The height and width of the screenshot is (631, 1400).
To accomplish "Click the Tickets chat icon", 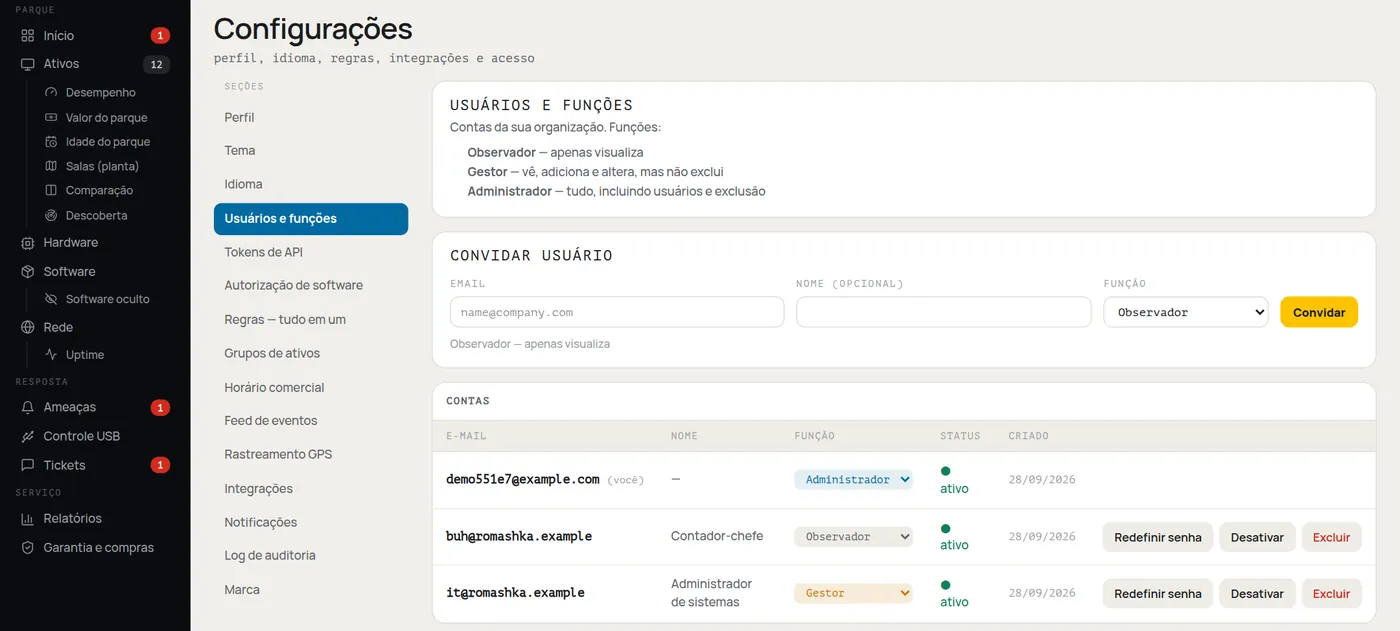I will (27, 465).
